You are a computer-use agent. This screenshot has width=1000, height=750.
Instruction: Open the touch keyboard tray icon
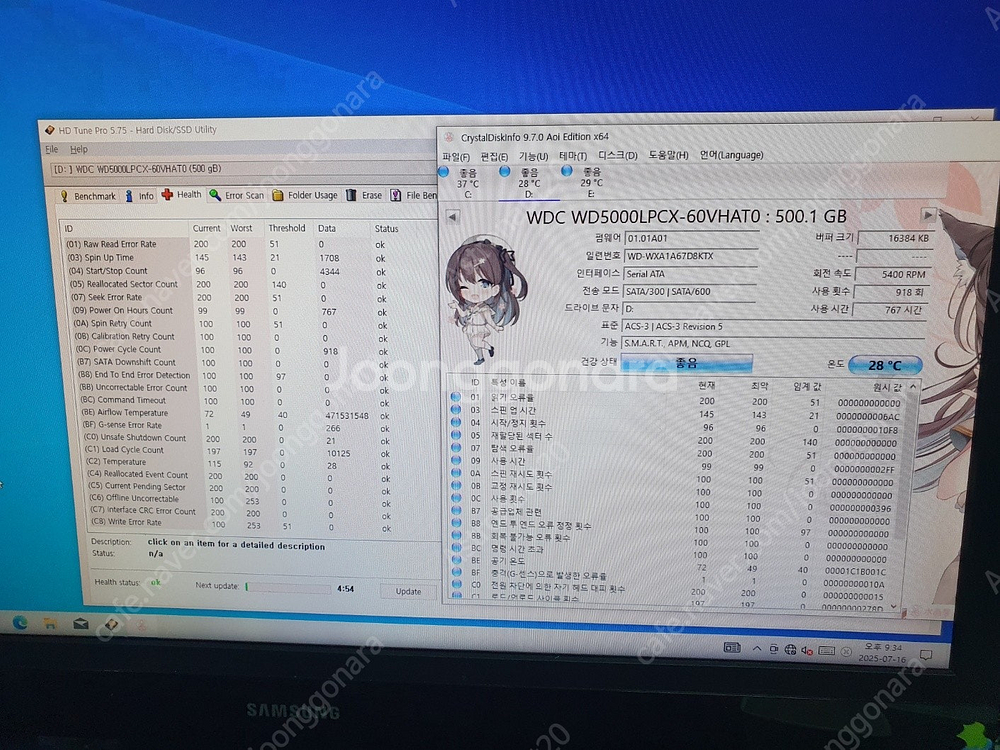tap(827, 651)
